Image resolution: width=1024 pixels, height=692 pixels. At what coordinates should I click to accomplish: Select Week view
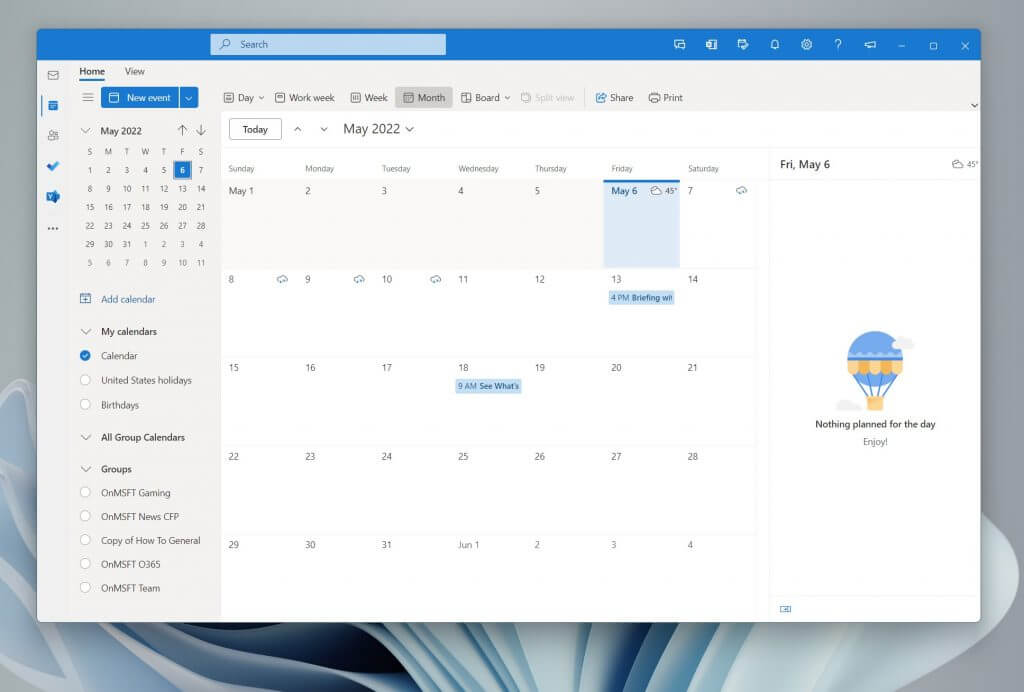[x=369, y=97]
